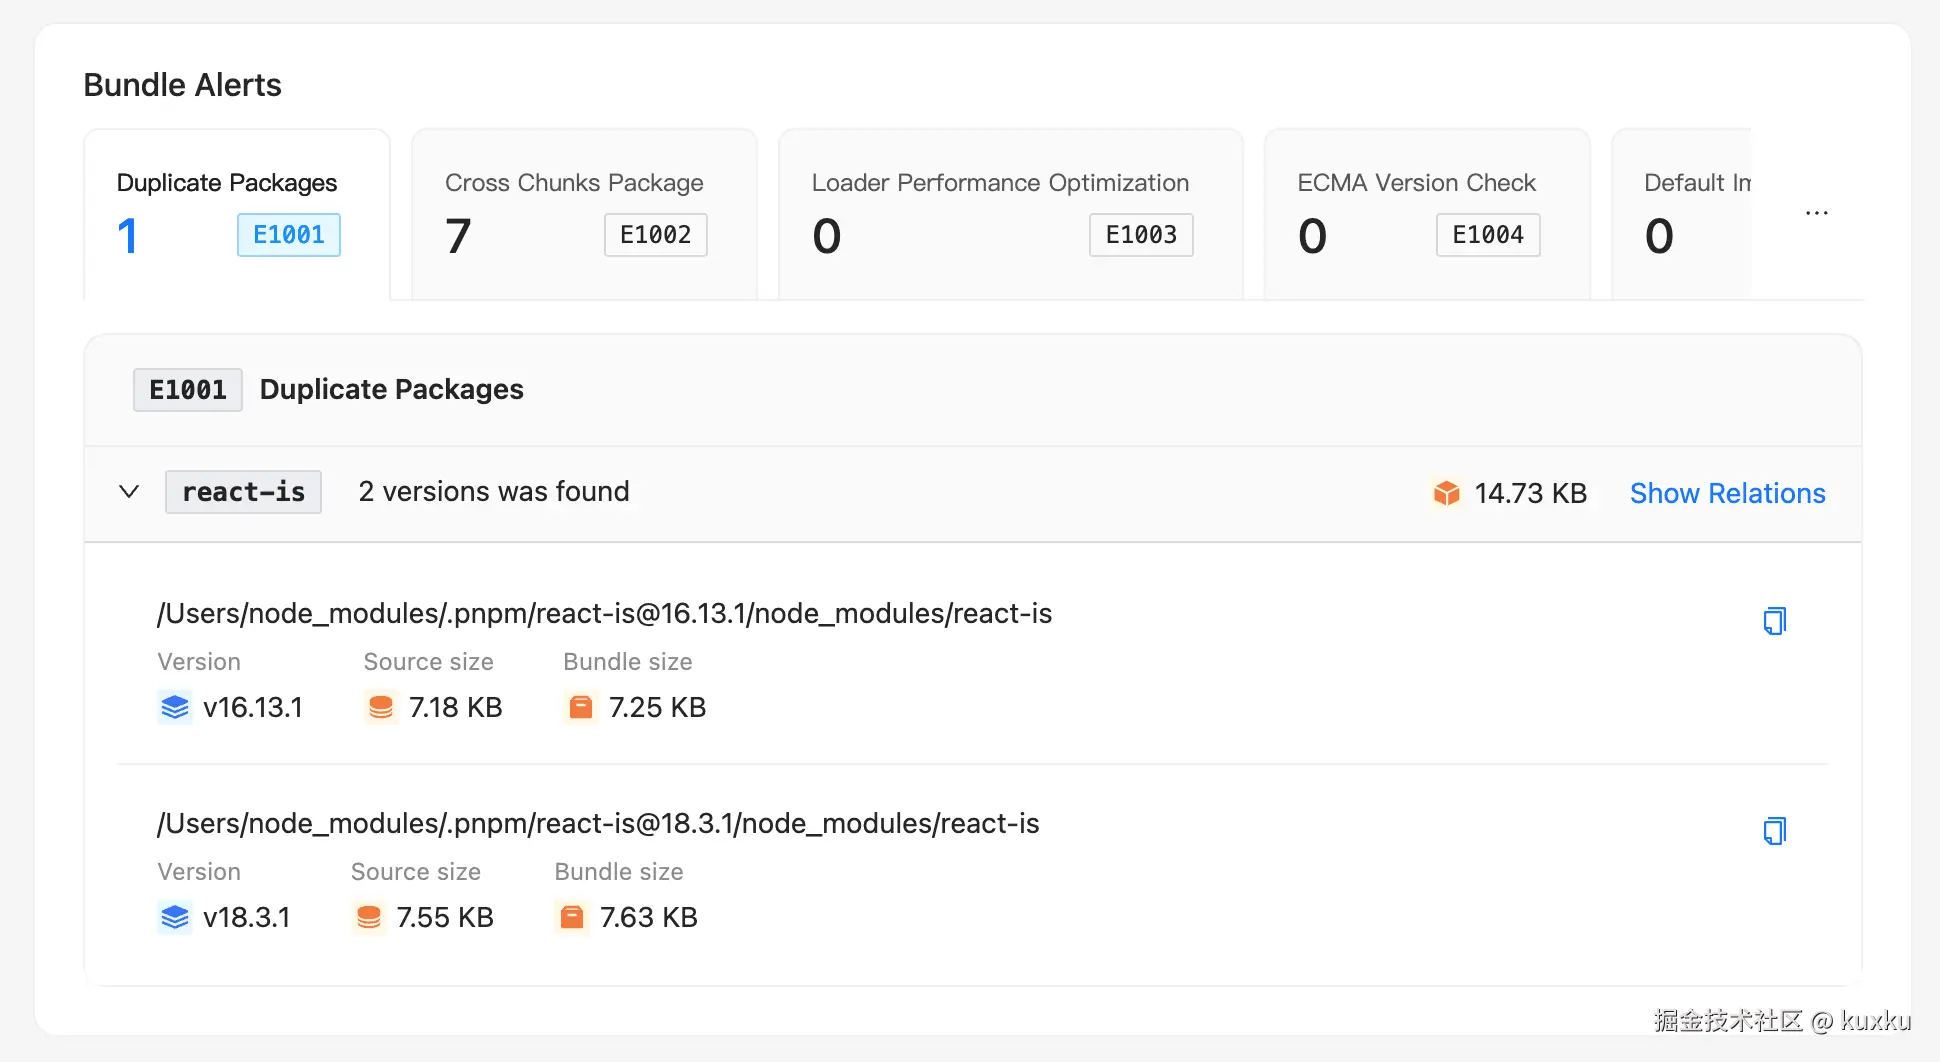Click the E1002 code tag
The height and width of the screenshot is (1062, 1940).
[x=655, y=235]
